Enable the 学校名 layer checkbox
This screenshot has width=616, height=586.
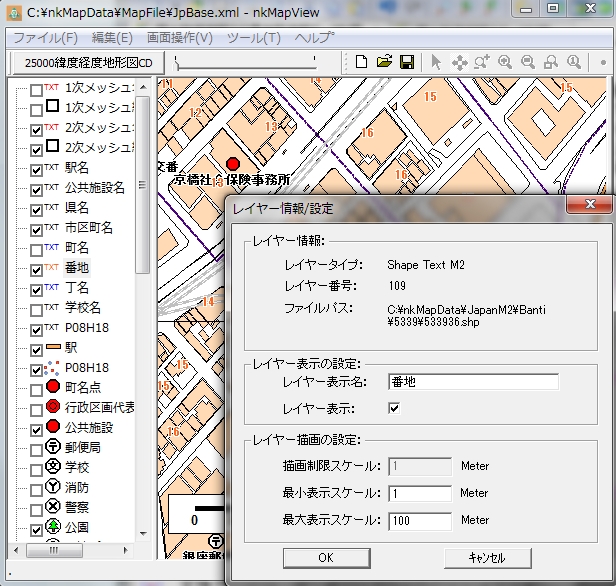[36, 308]
